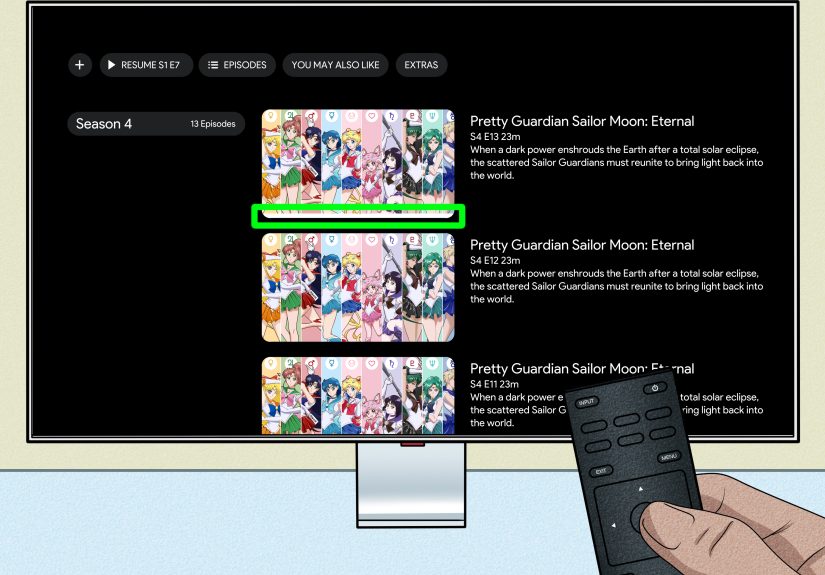Tap the left arrow on the remote

pyautogui.click(x=613, y=525)
